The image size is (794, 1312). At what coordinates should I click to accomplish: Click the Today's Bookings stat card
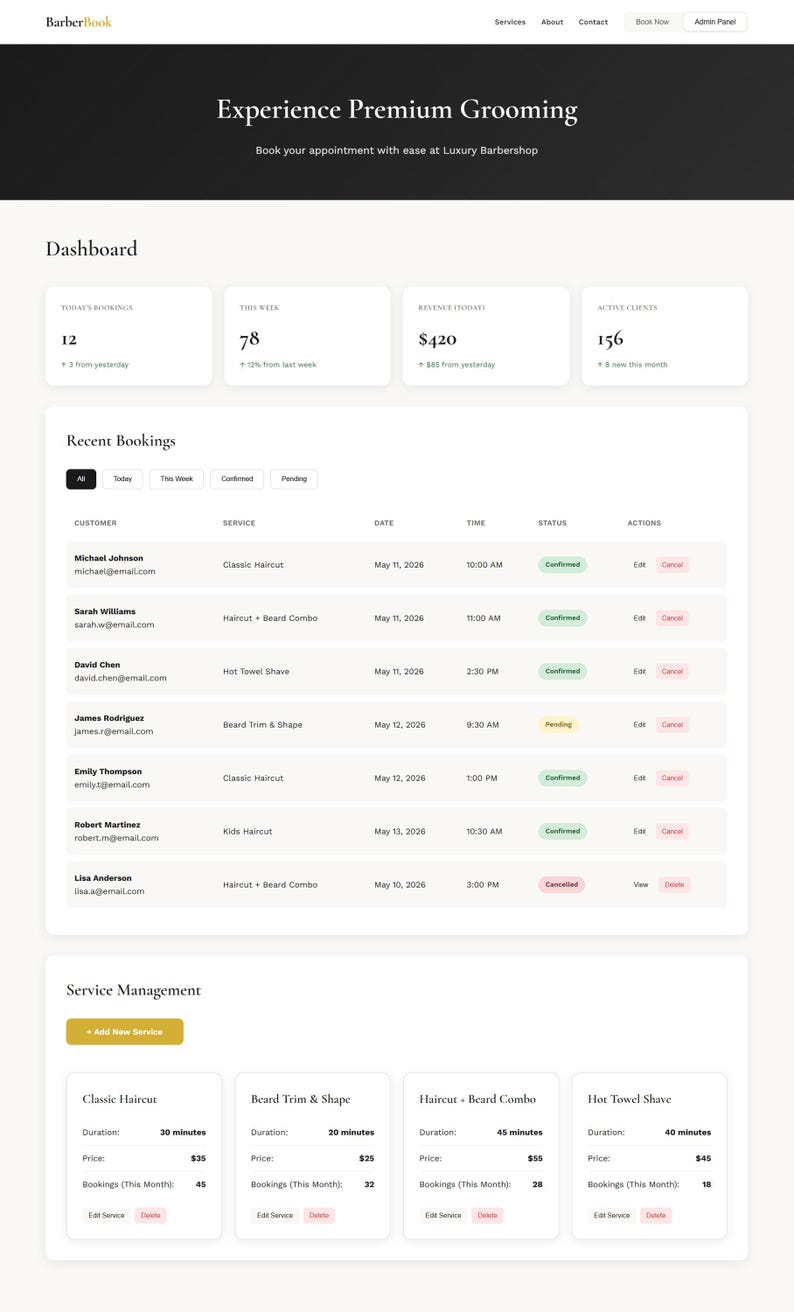tap(129, 336)
